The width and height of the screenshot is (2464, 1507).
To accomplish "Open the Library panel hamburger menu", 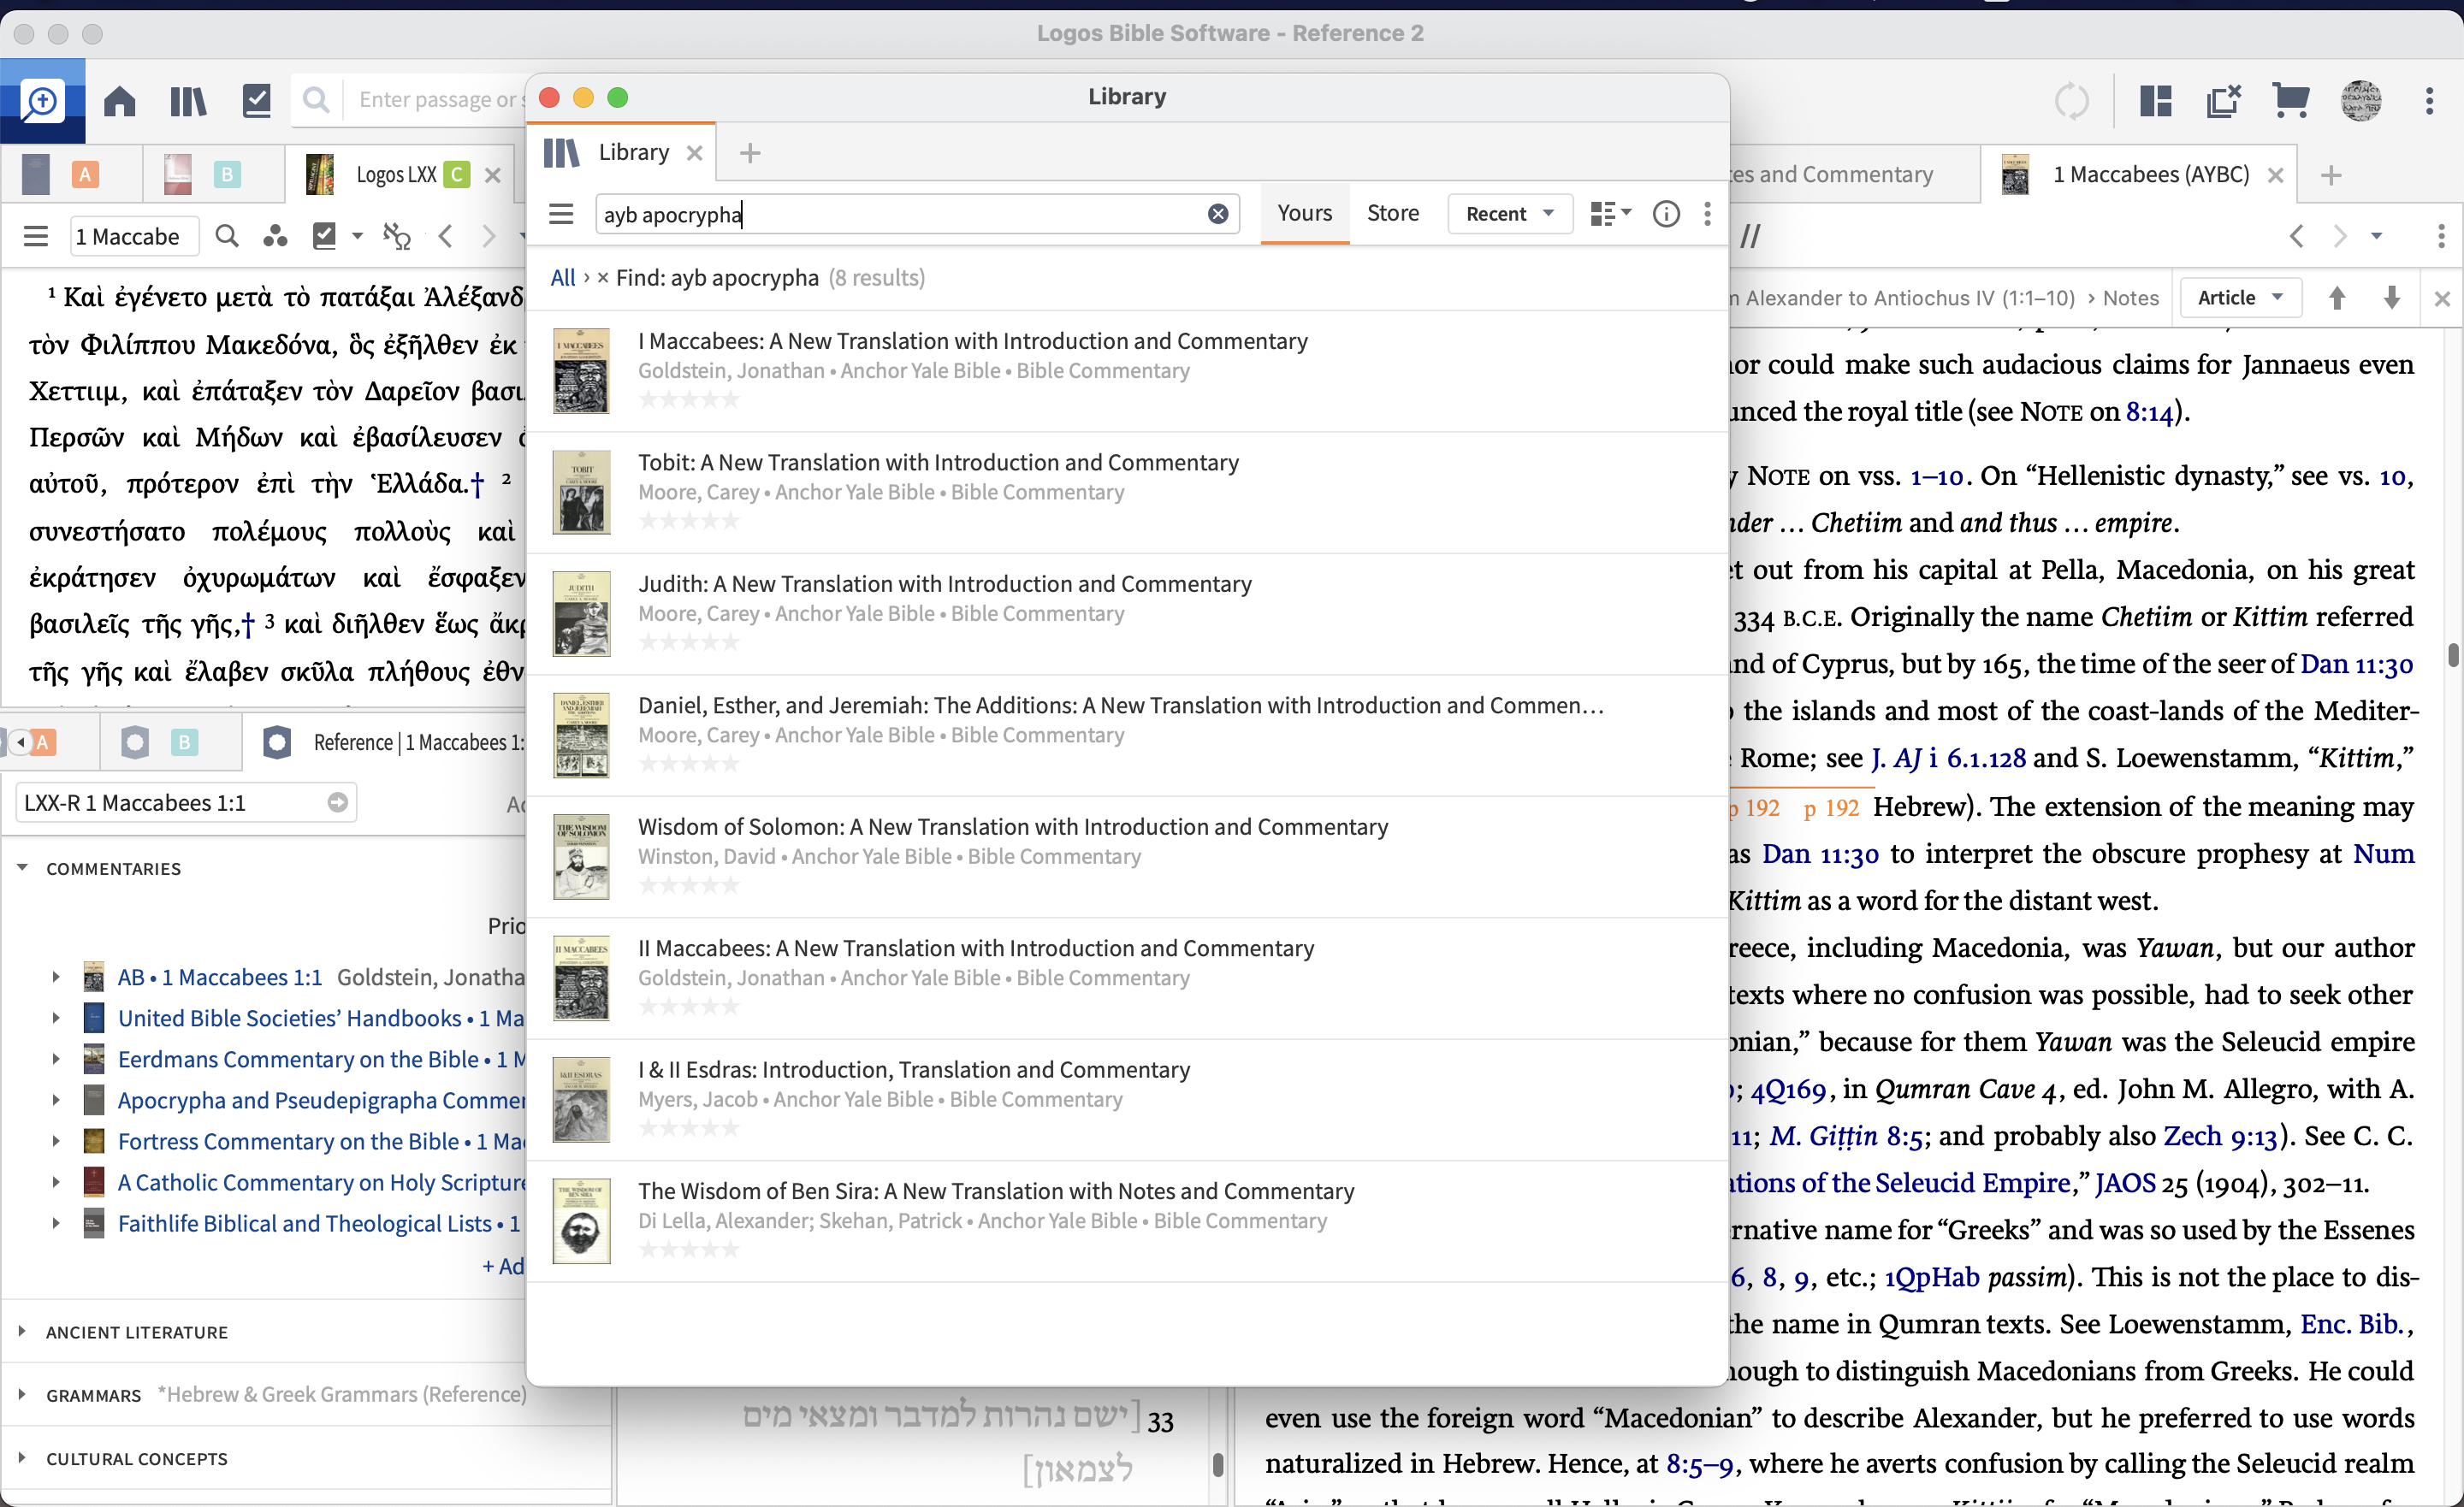I will coord(561,214).
